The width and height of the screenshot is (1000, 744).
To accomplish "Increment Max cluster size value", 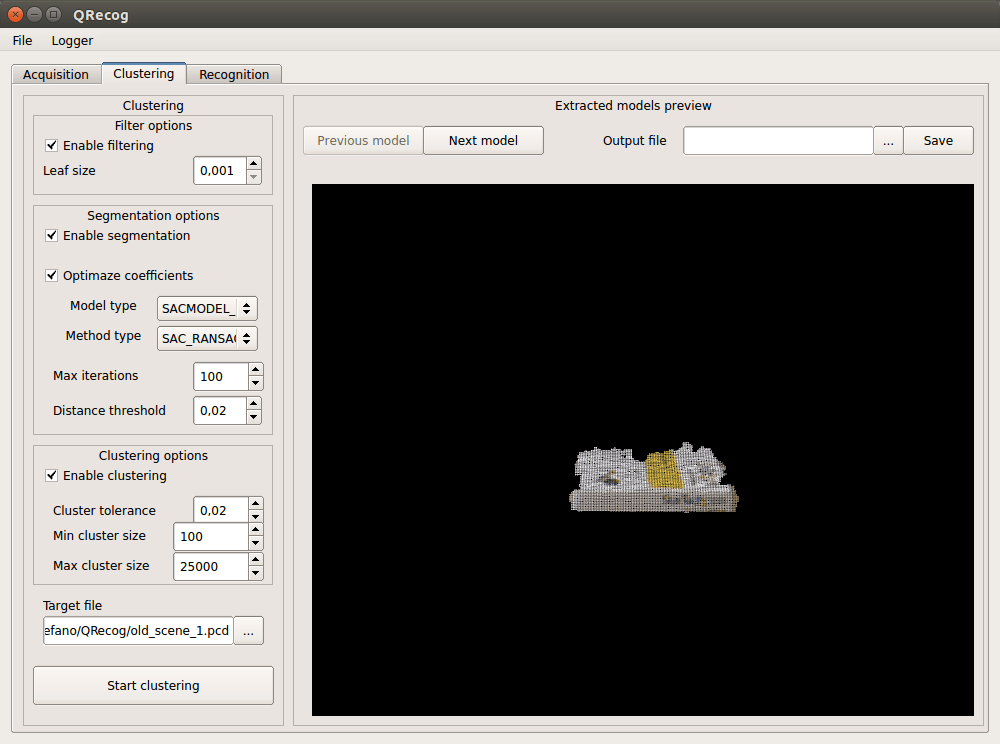I will pos(255,561).
